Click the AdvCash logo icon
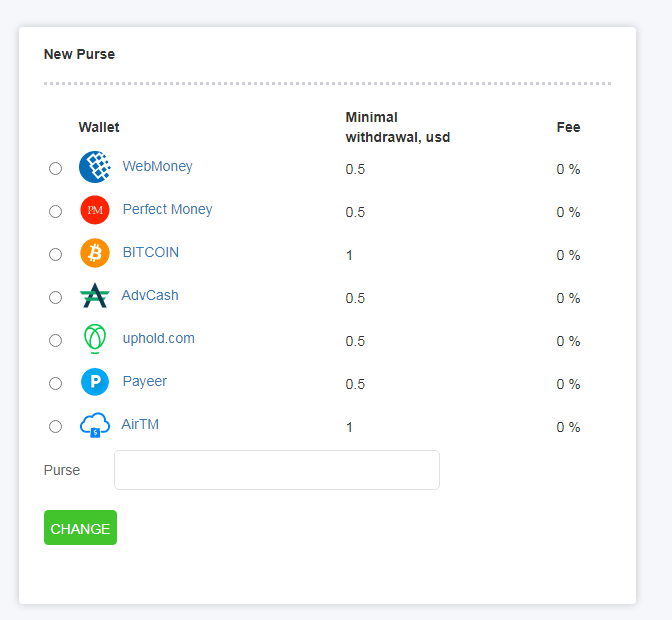672x620 pixels. click(x=94, y=296)
